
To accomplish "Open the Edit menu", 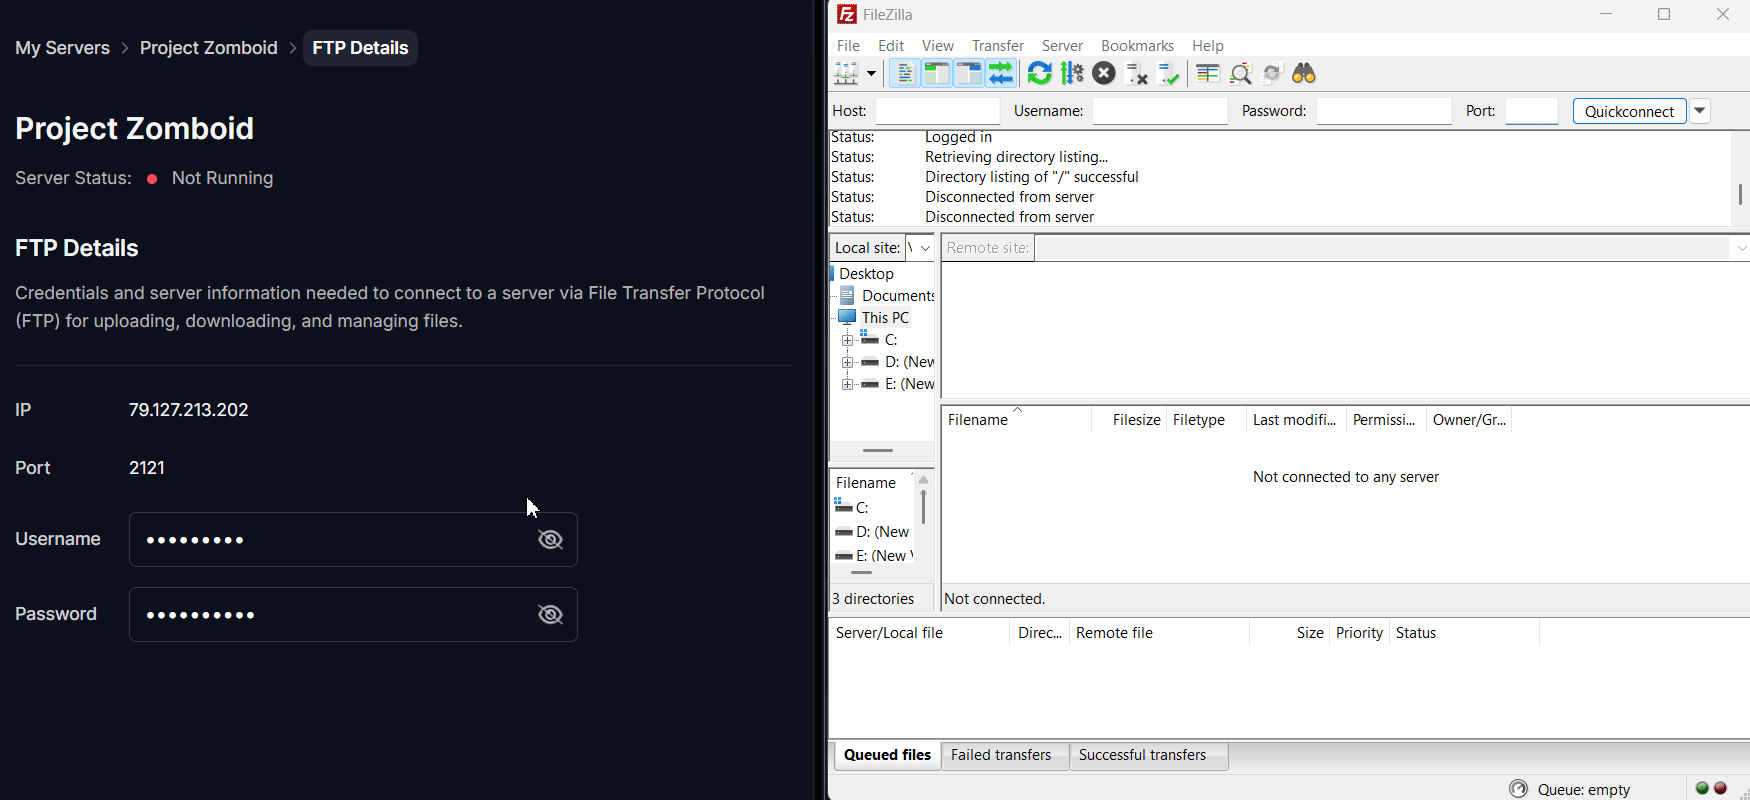I will pyautogui.click(x=891, y=46).
